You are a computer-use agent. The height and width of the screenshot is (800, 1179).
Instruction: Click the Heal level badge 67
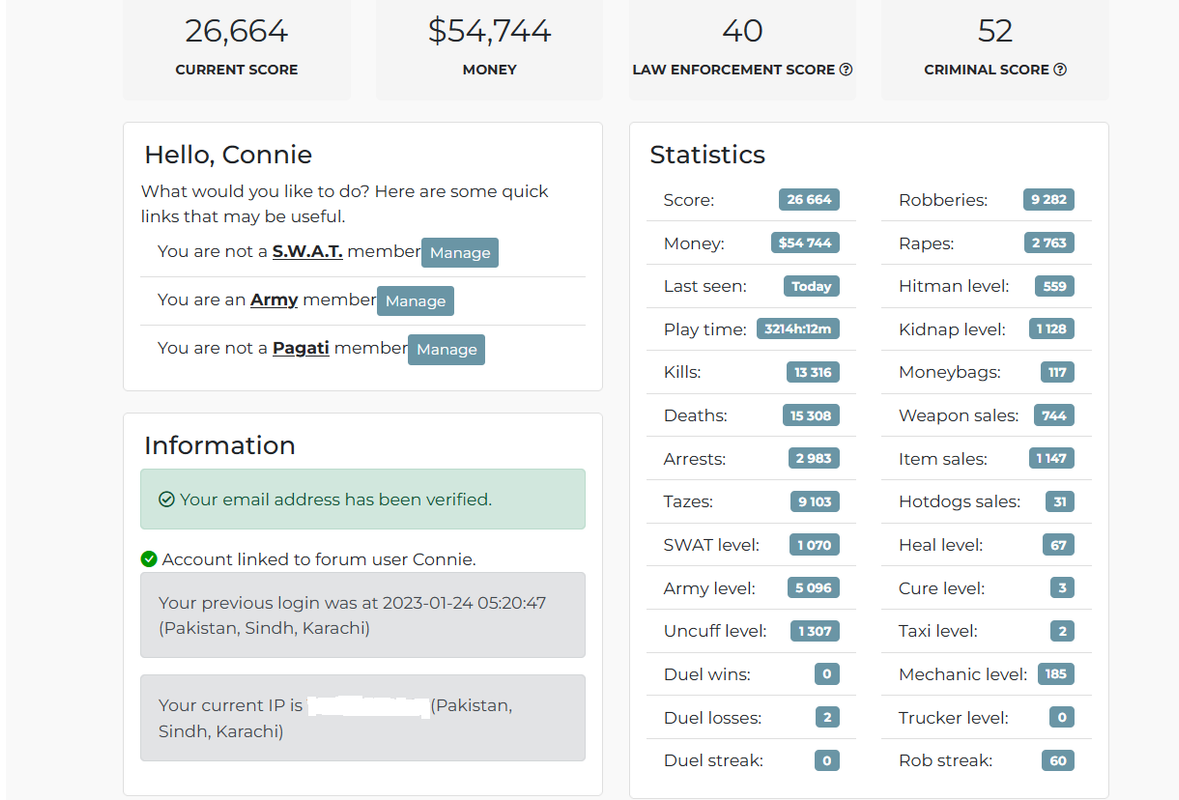click(x=1059, y=544)
